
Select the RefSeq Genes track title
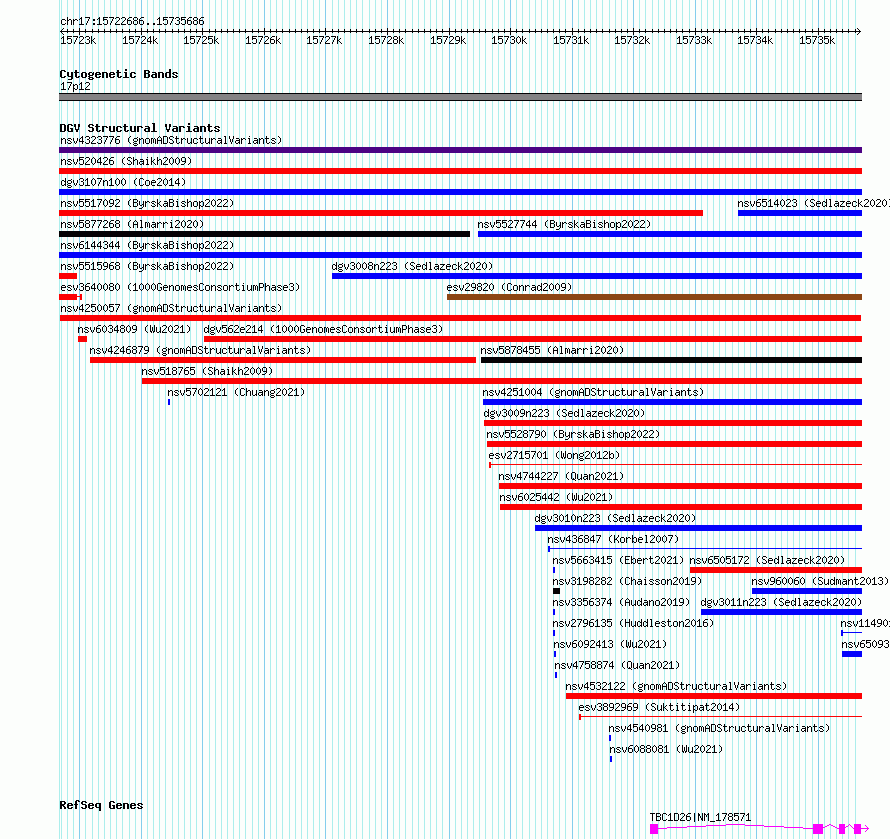[101, 806]
